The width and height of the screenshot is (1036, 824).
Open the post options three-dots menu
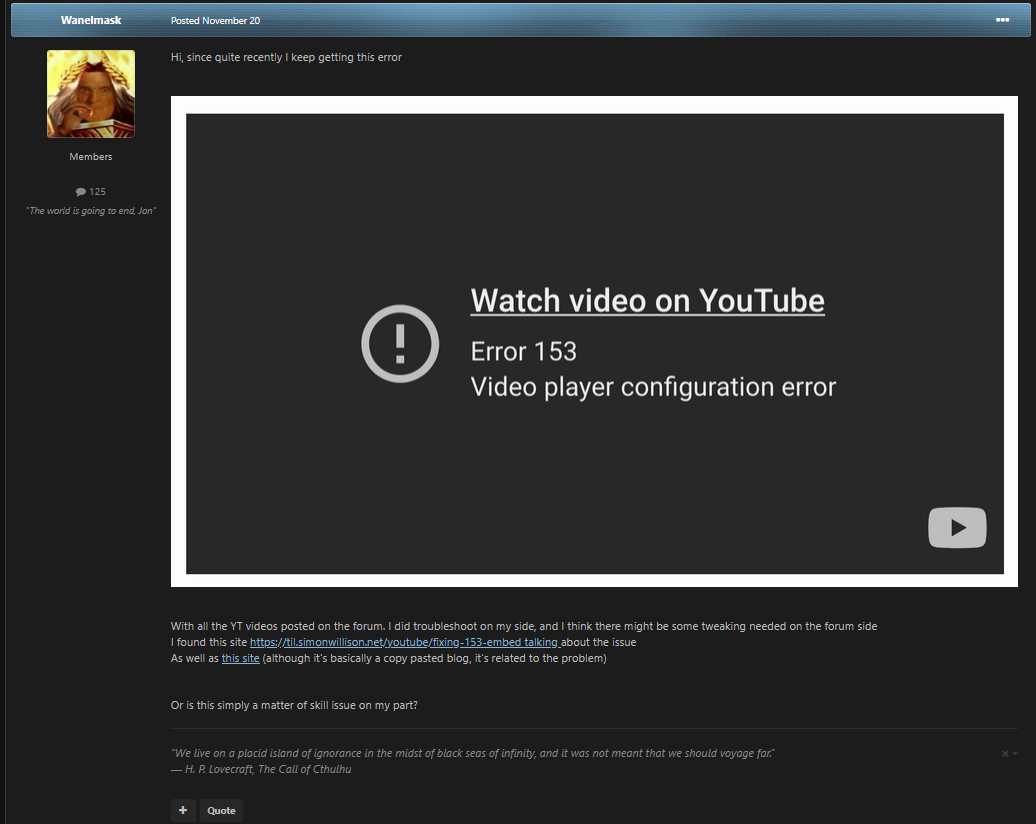(1002, 20)
